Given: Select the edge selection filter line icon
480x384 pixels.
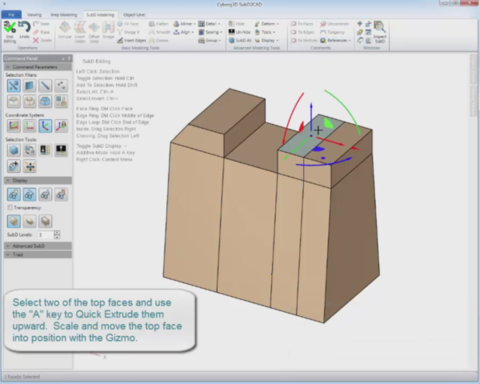Looking at the screenshot, I should [45, 86].
